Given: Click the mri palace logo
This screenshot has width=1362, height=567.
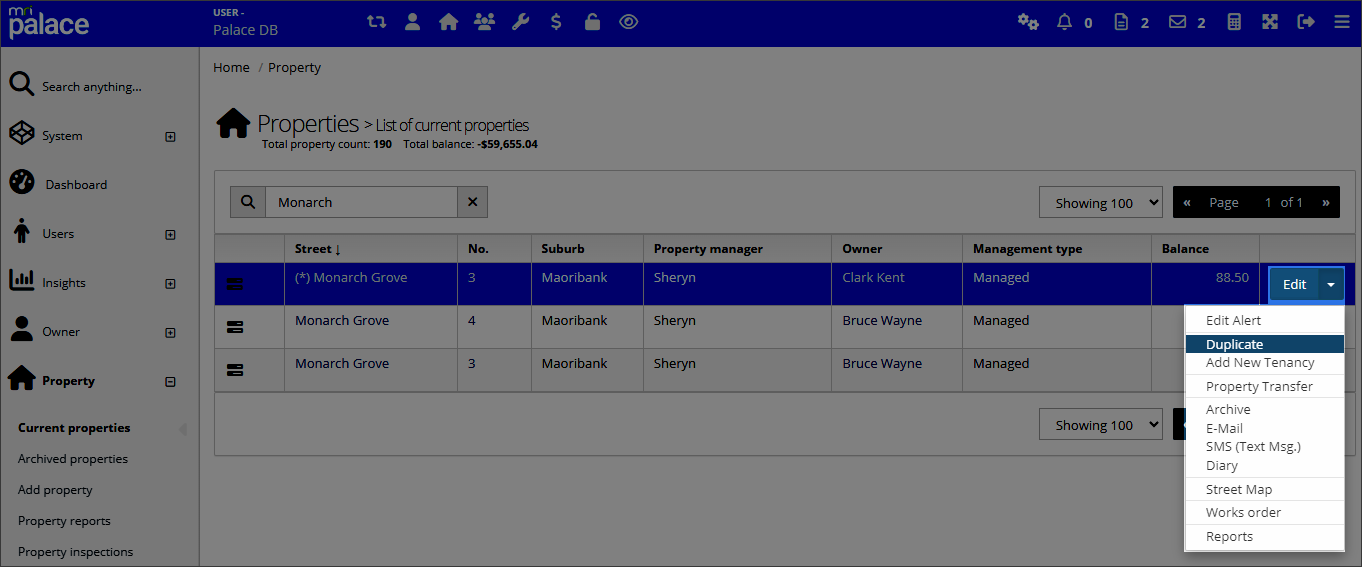Looking at the screenshot, I should (48, 22).
